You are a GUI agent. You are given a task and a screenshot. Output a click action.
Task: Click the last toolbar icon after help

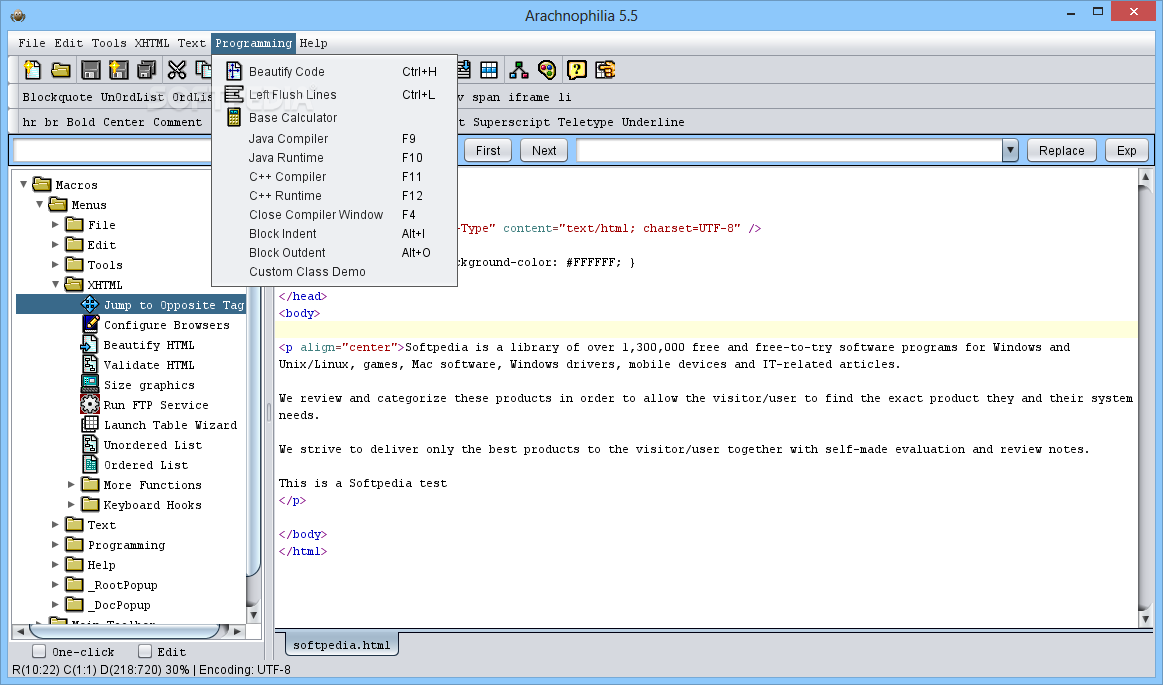pyautogui.click(x=605, y=70)
